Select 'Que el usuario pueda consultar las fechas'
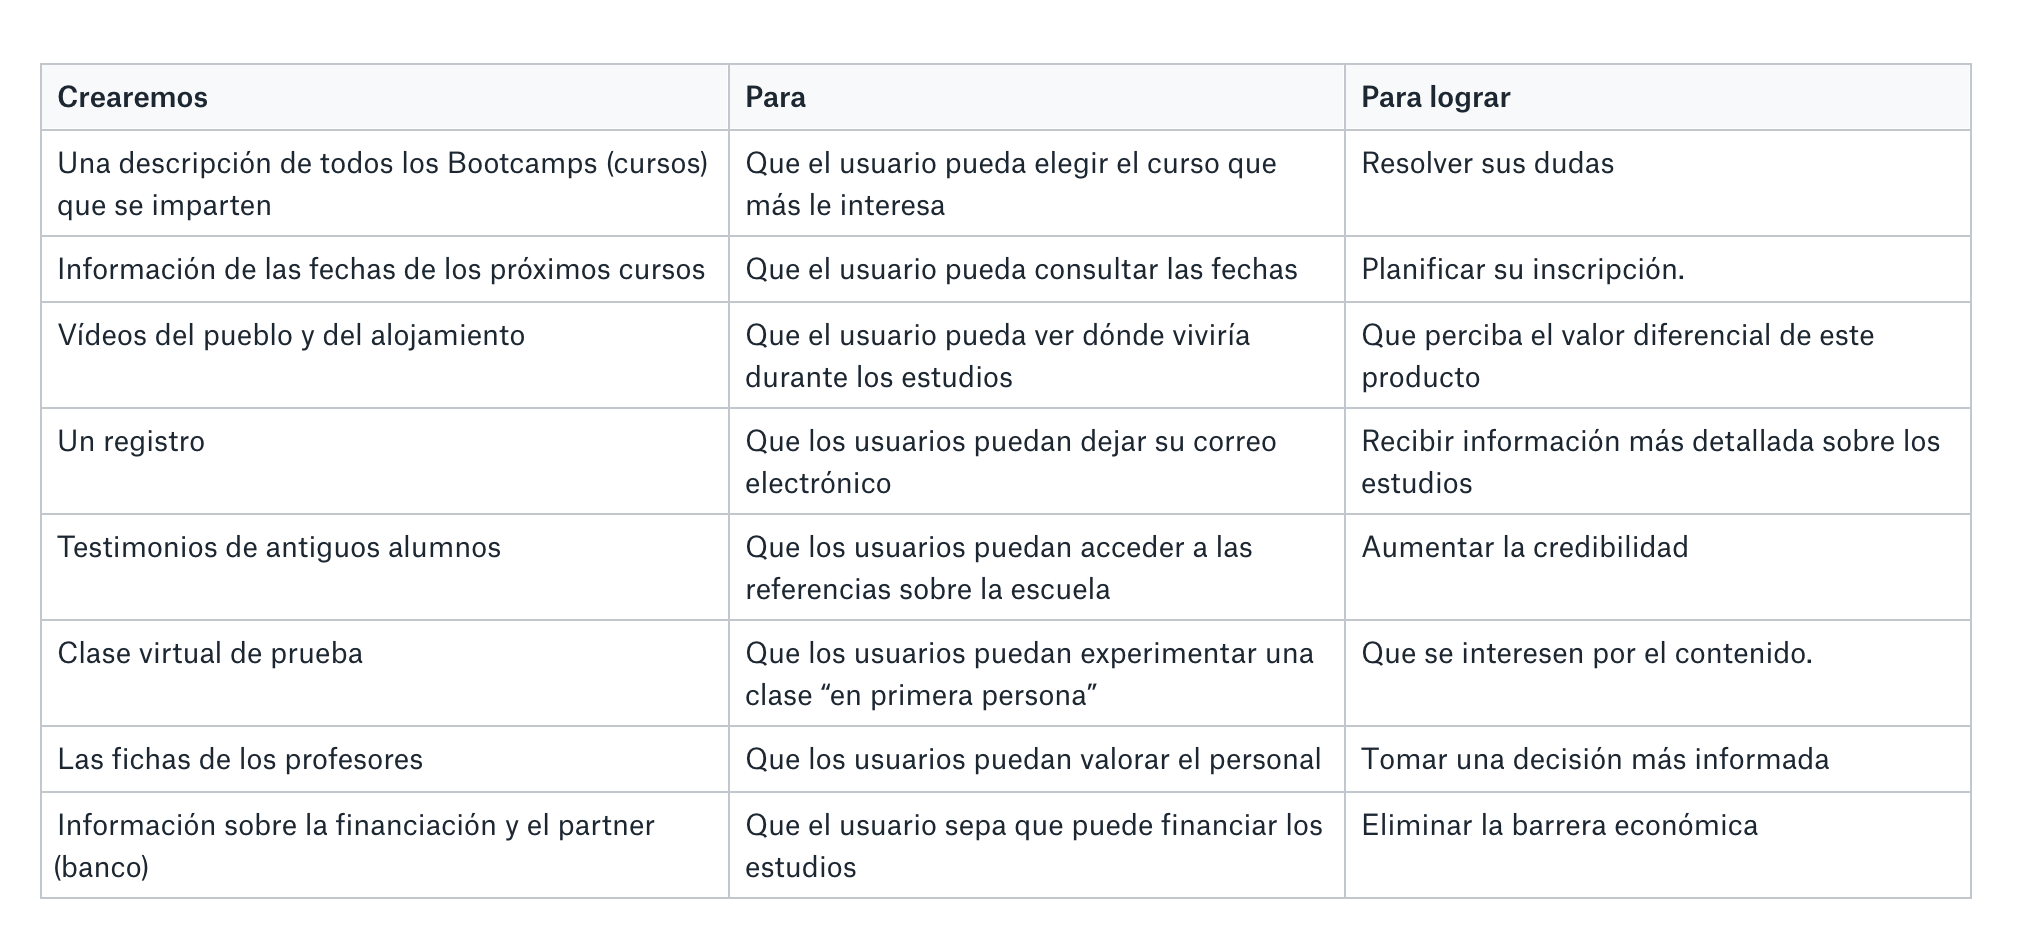 (x=1037, y=269)
